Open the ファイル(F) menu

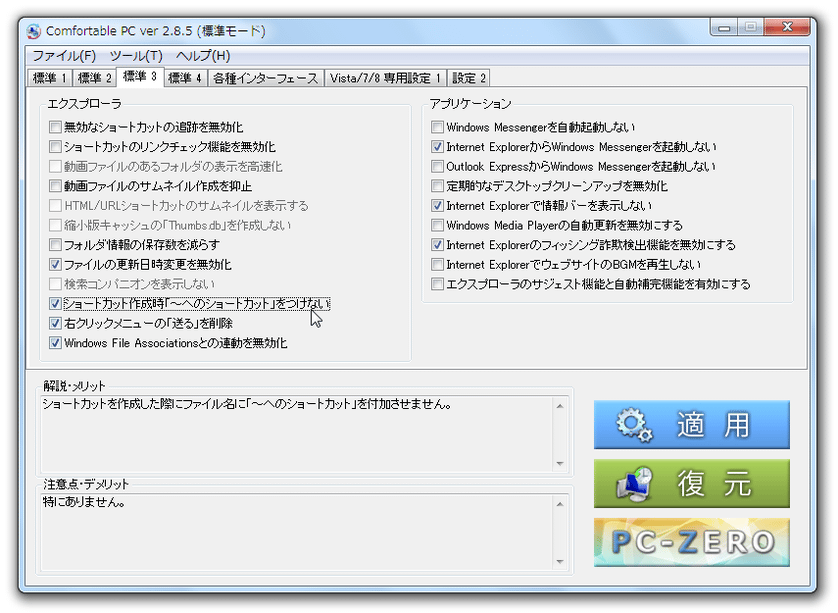pyautogui.click(x=64, y=56)
